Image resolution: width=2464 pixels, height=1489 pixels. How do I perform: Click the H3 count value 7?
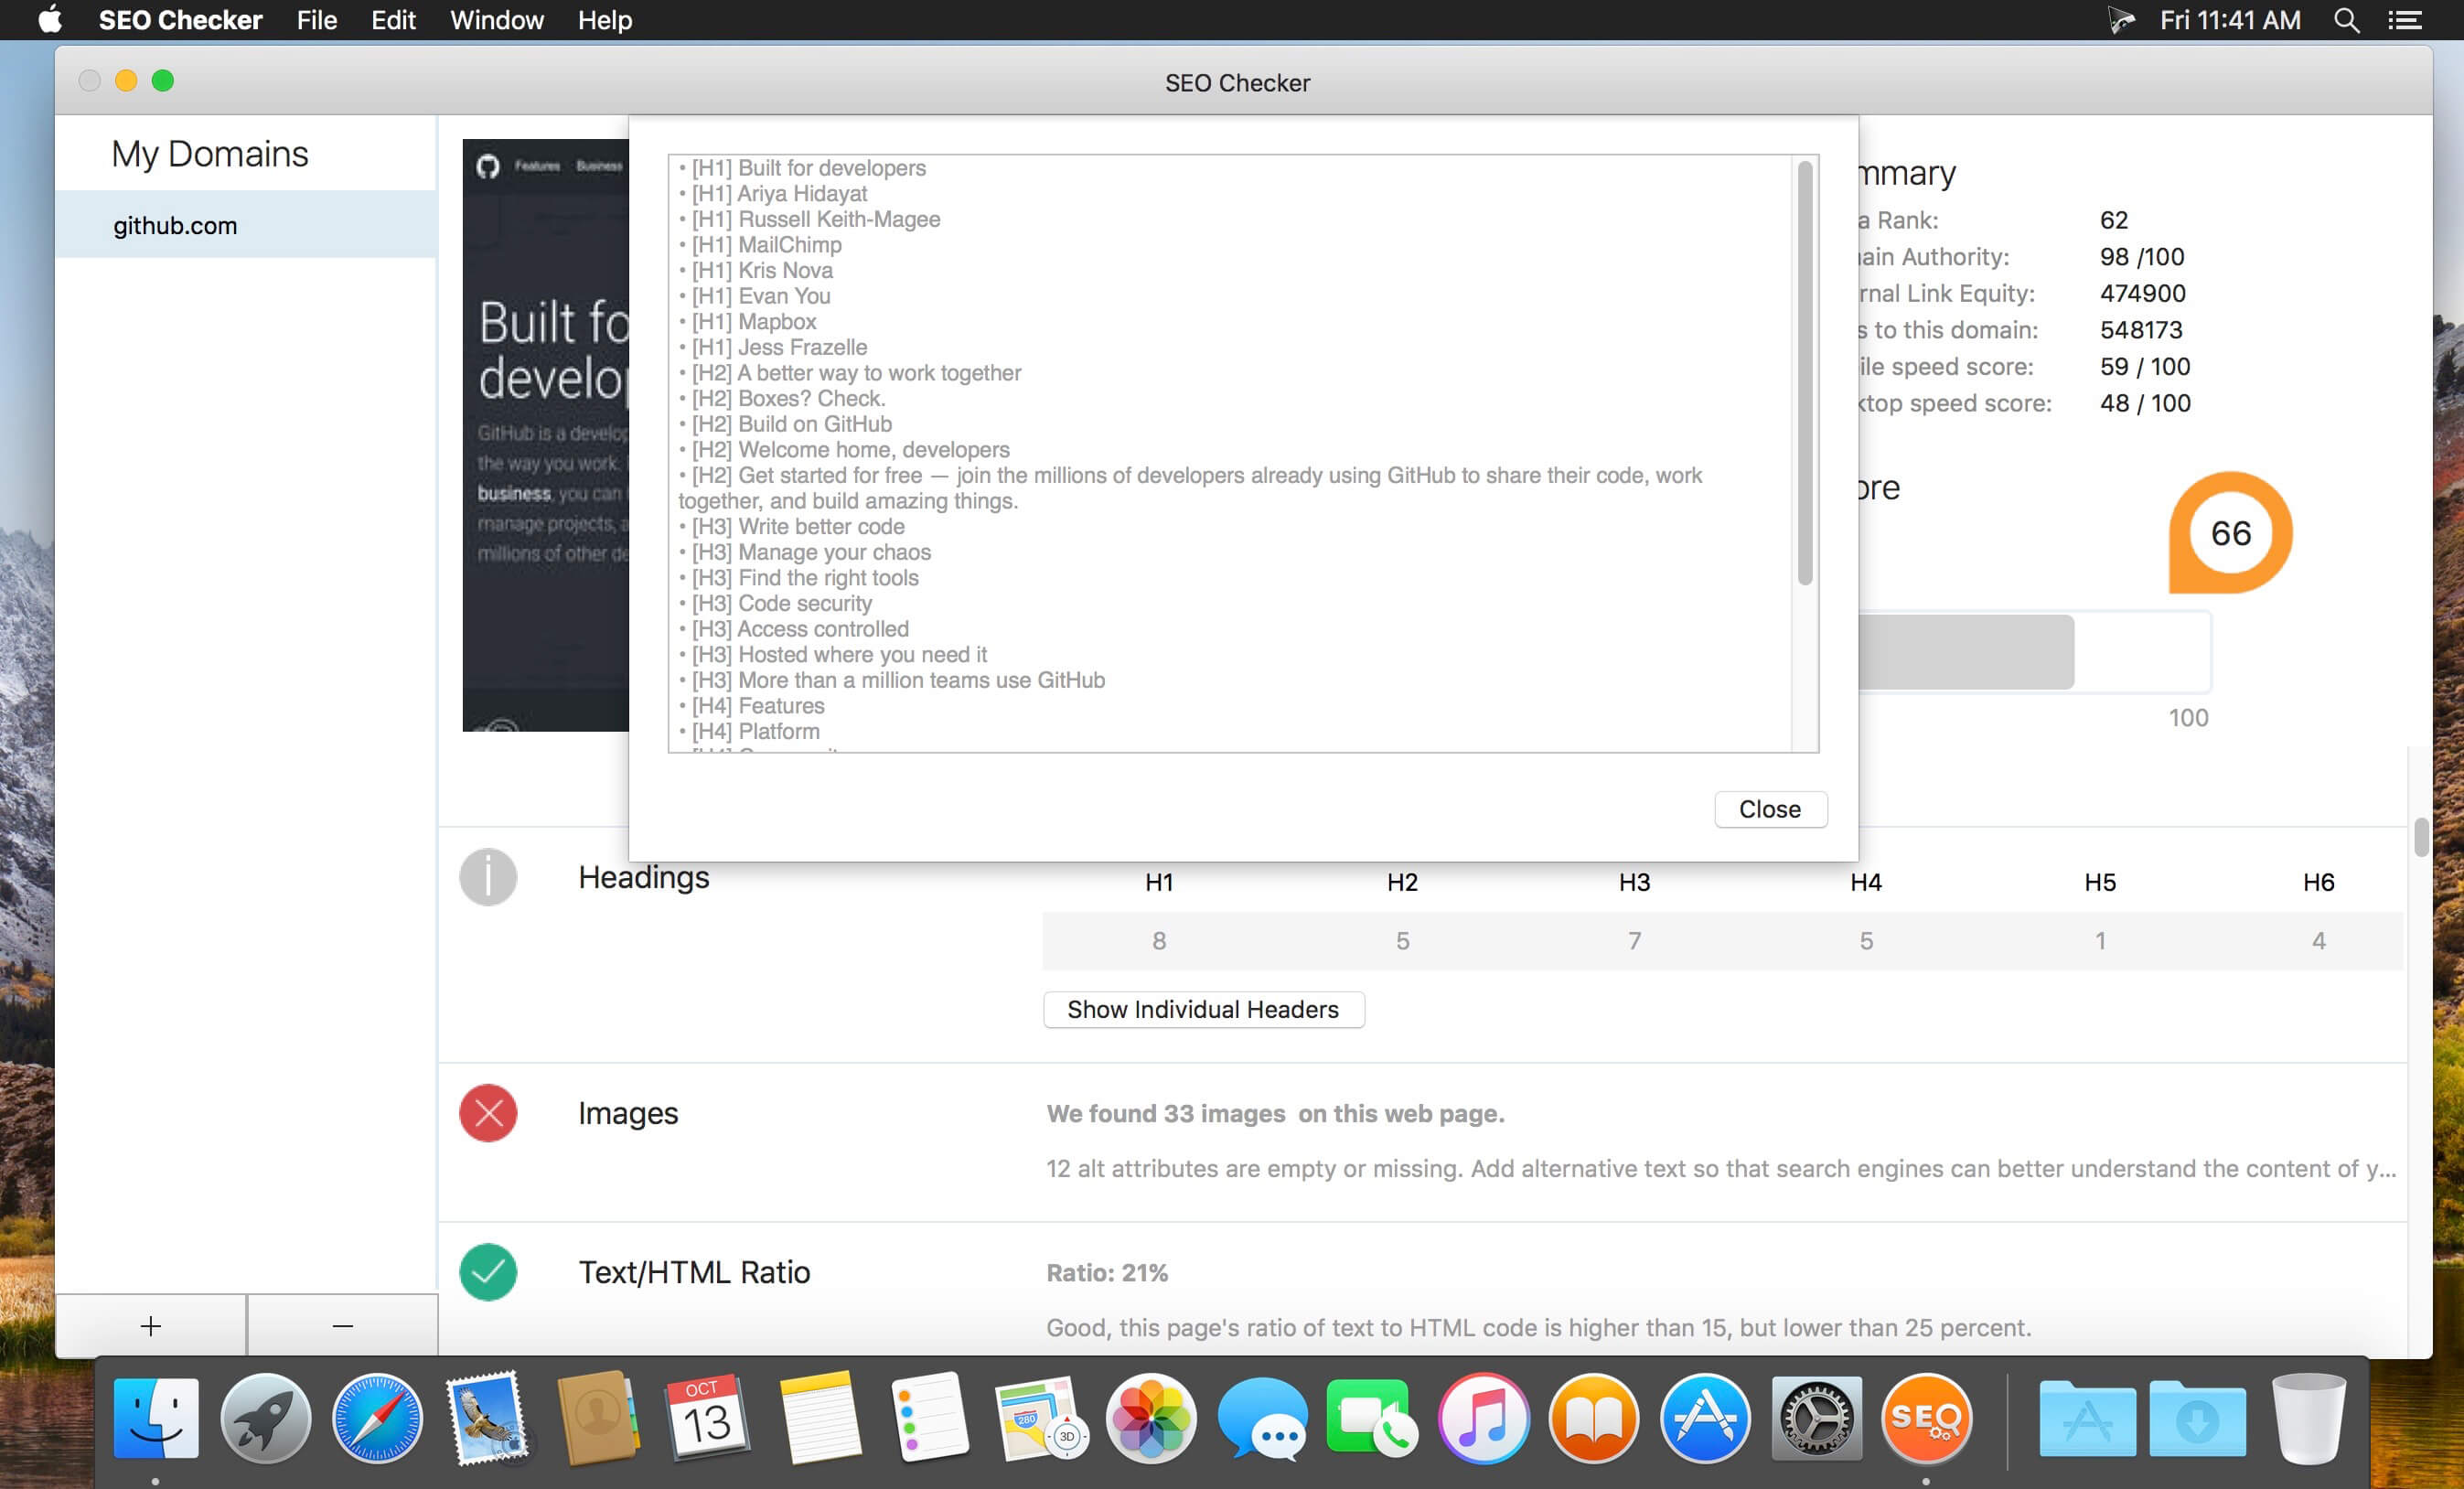pos(1634,941)
